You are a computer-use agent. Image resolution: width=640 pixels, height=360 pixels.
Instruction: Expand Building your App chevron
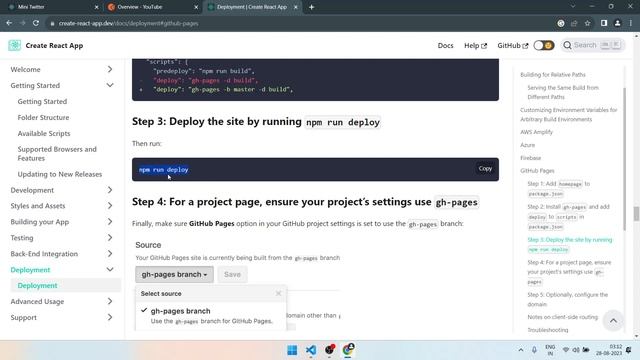coord(110,222)
